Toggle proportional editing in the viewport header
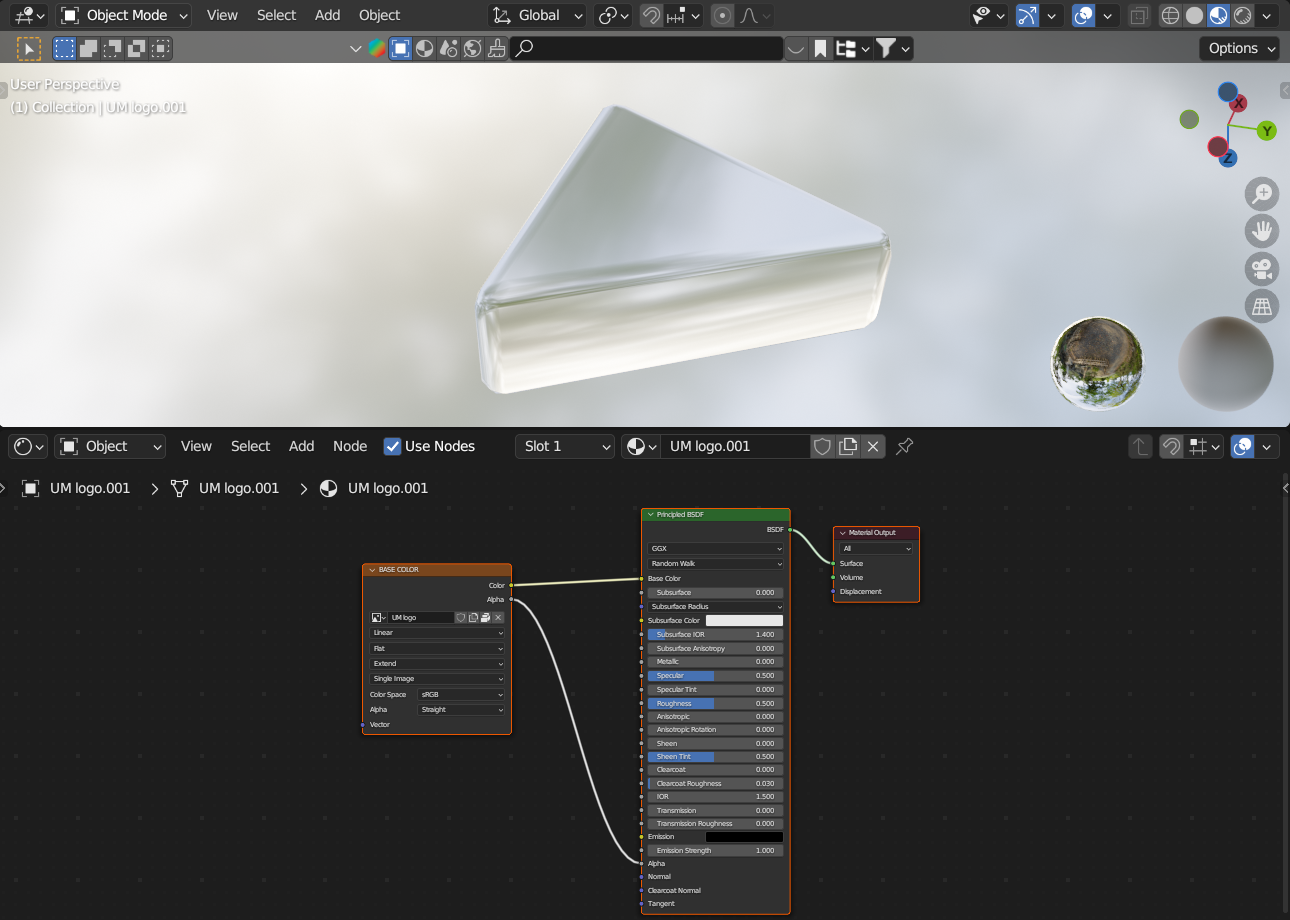1290x920 pixels. pyautogui.click(x=722, y=15)
